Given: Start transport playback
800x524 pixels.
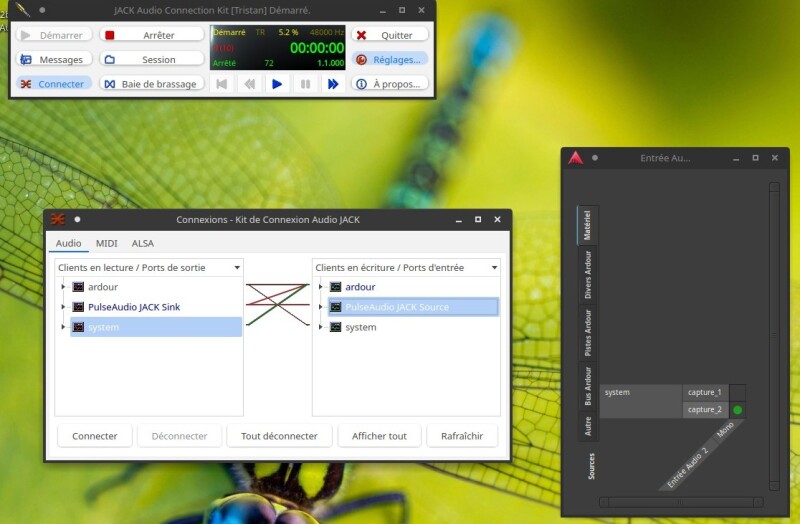Looking at the screenshot, I should 277,84.
